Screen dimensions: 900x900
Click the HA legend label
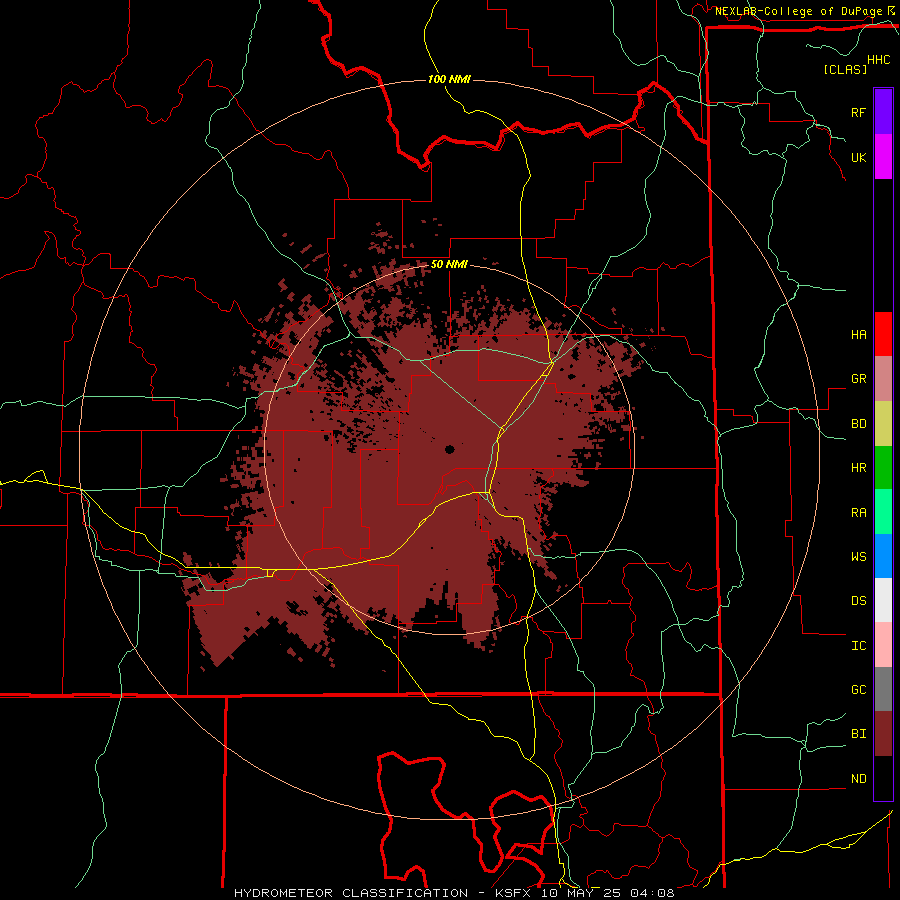pos(858,334)
